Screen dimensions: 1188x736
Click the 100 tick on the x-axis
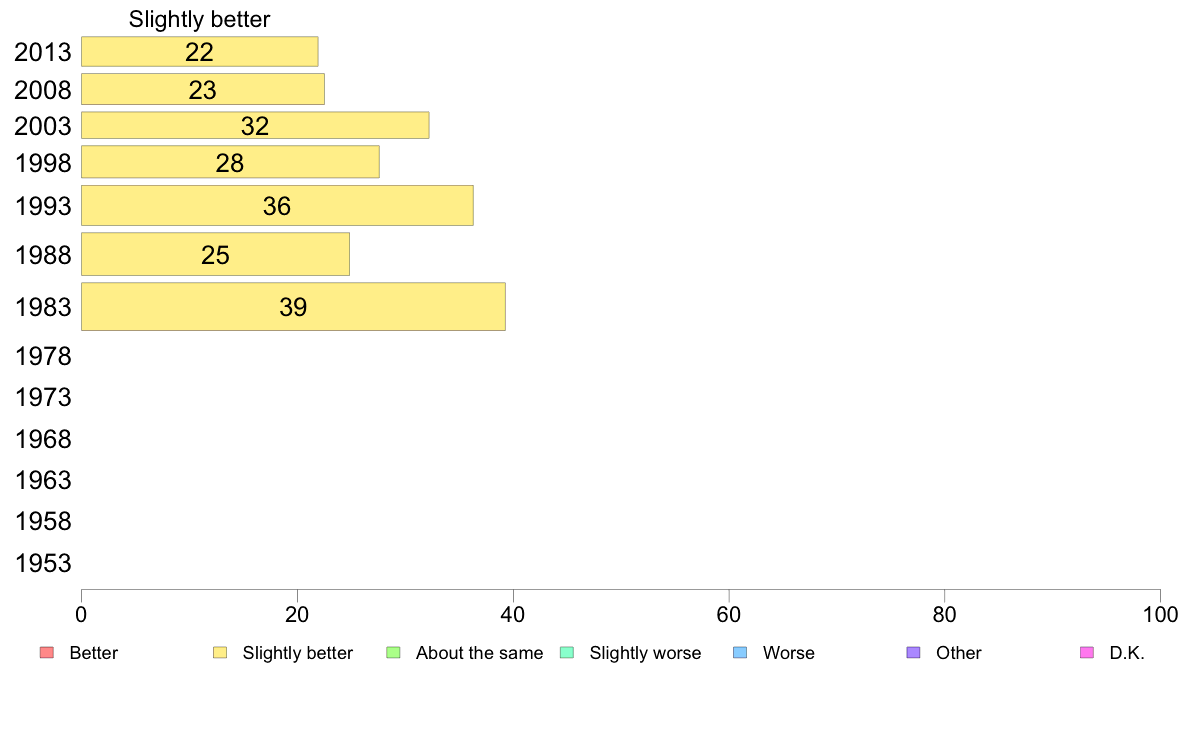click(x=1160, y=615)
